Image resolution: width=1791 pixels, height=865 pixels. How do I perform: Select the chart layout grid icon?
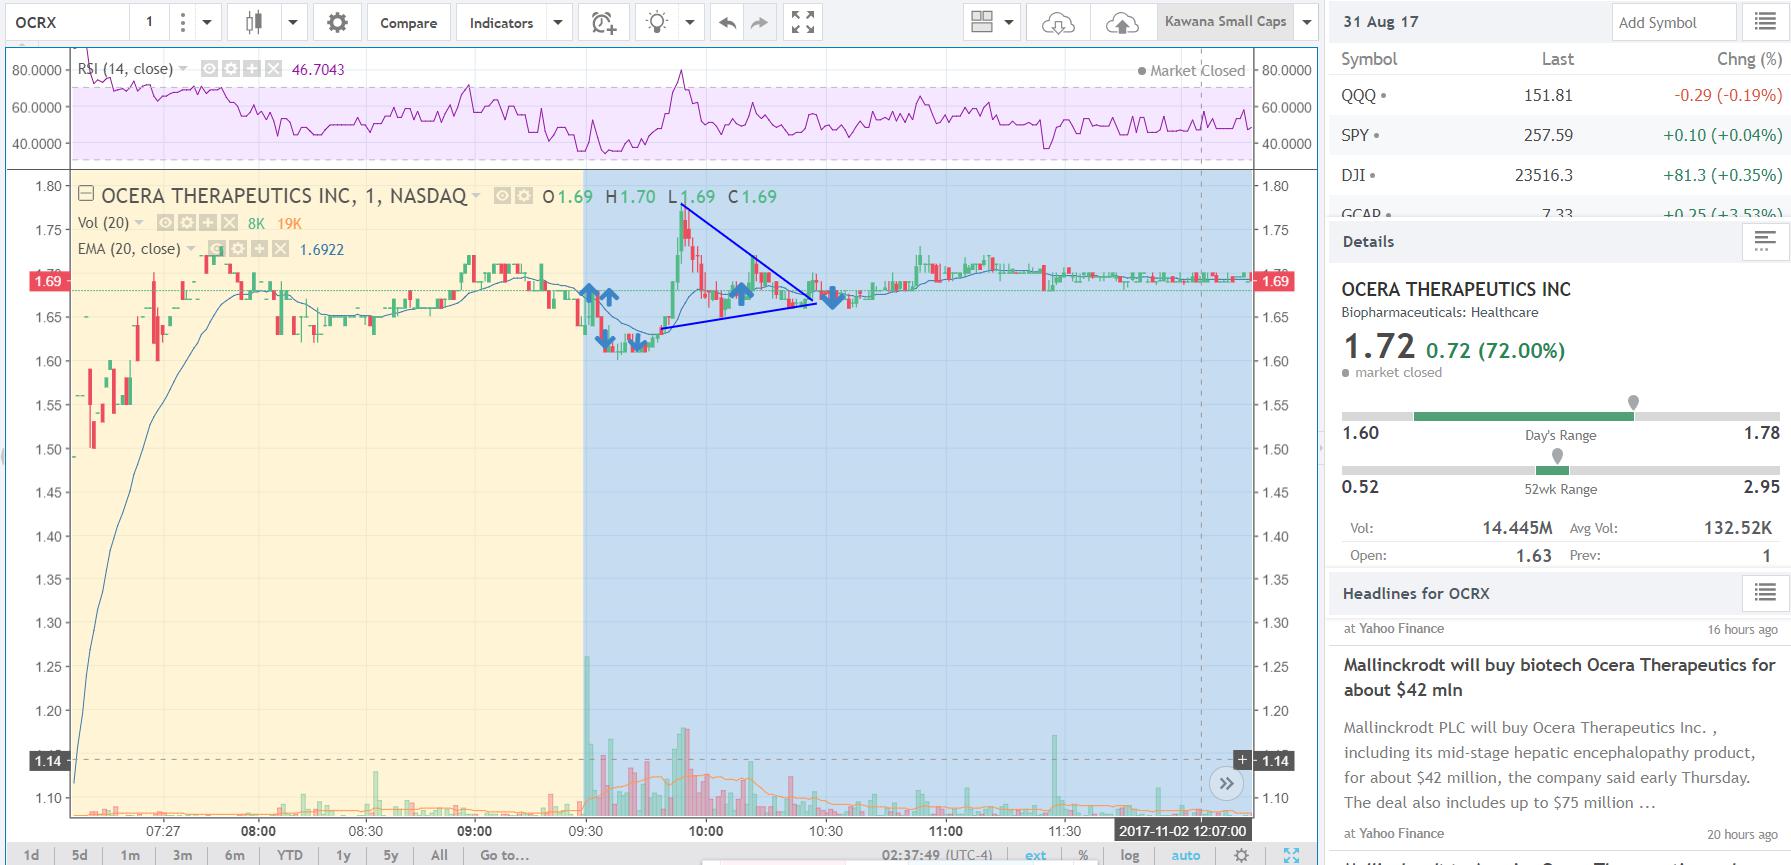[982, 22]
